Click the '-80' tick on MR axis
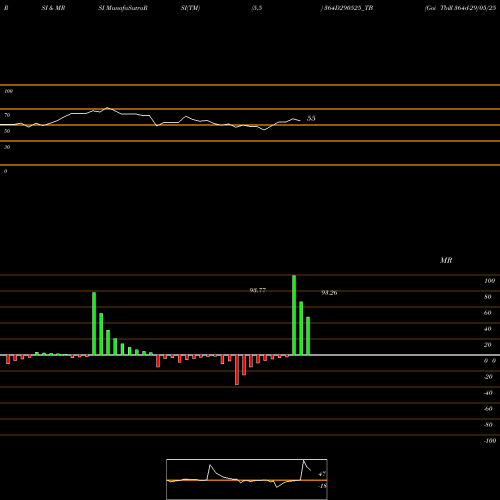 (488, 425)
